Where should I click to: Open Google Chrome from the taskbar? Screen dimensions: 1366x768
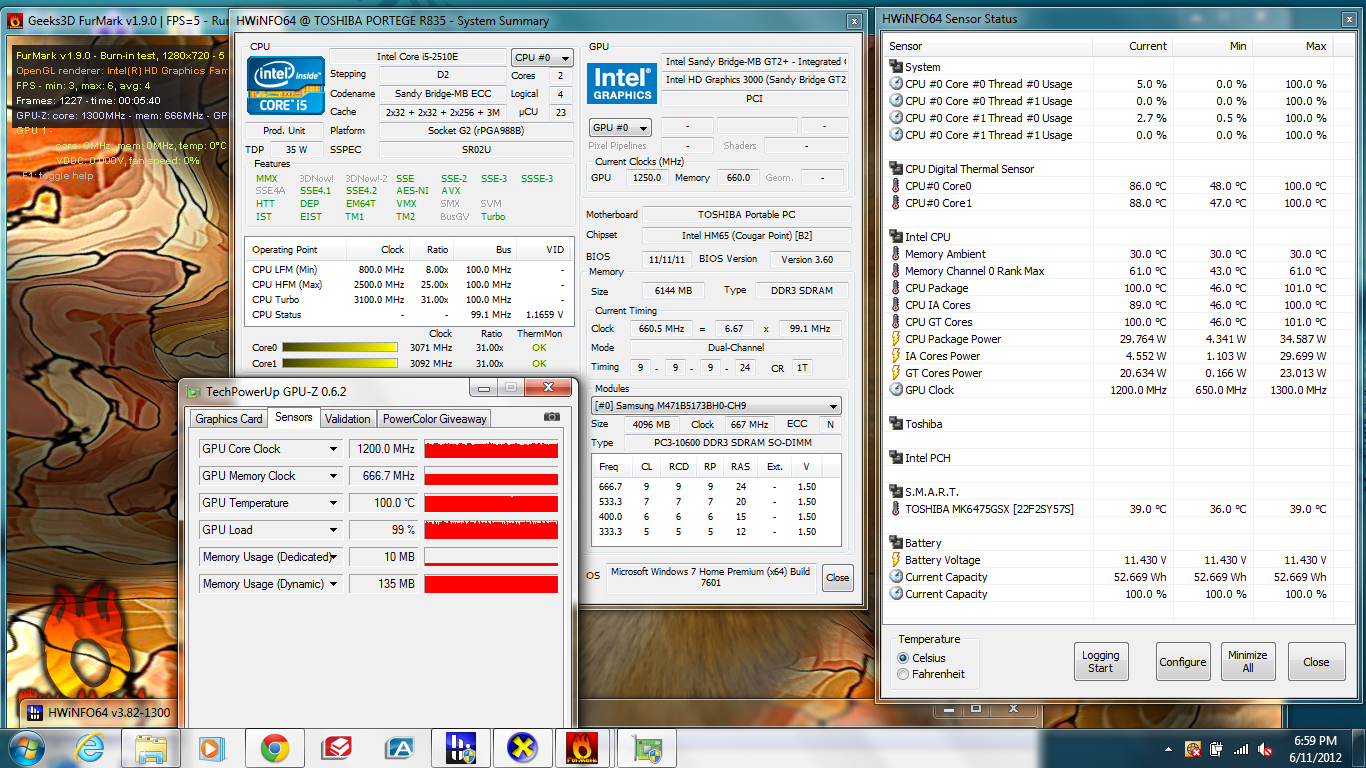point(275,747)
